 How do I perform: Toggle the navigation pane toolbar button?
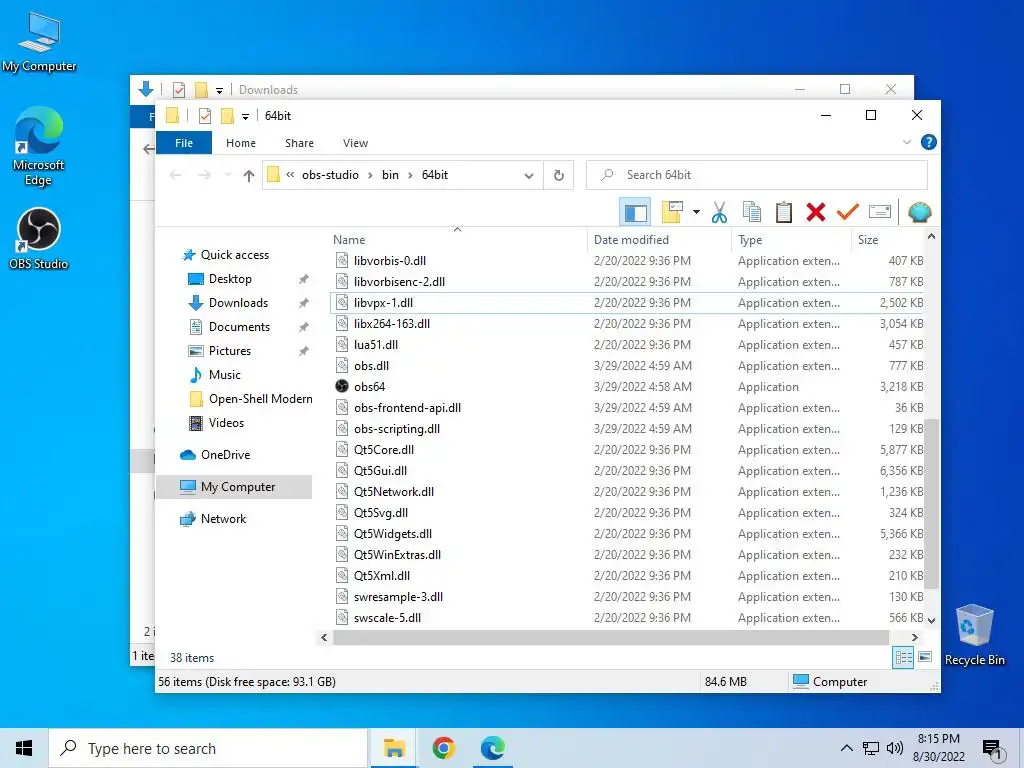point(635,212)
